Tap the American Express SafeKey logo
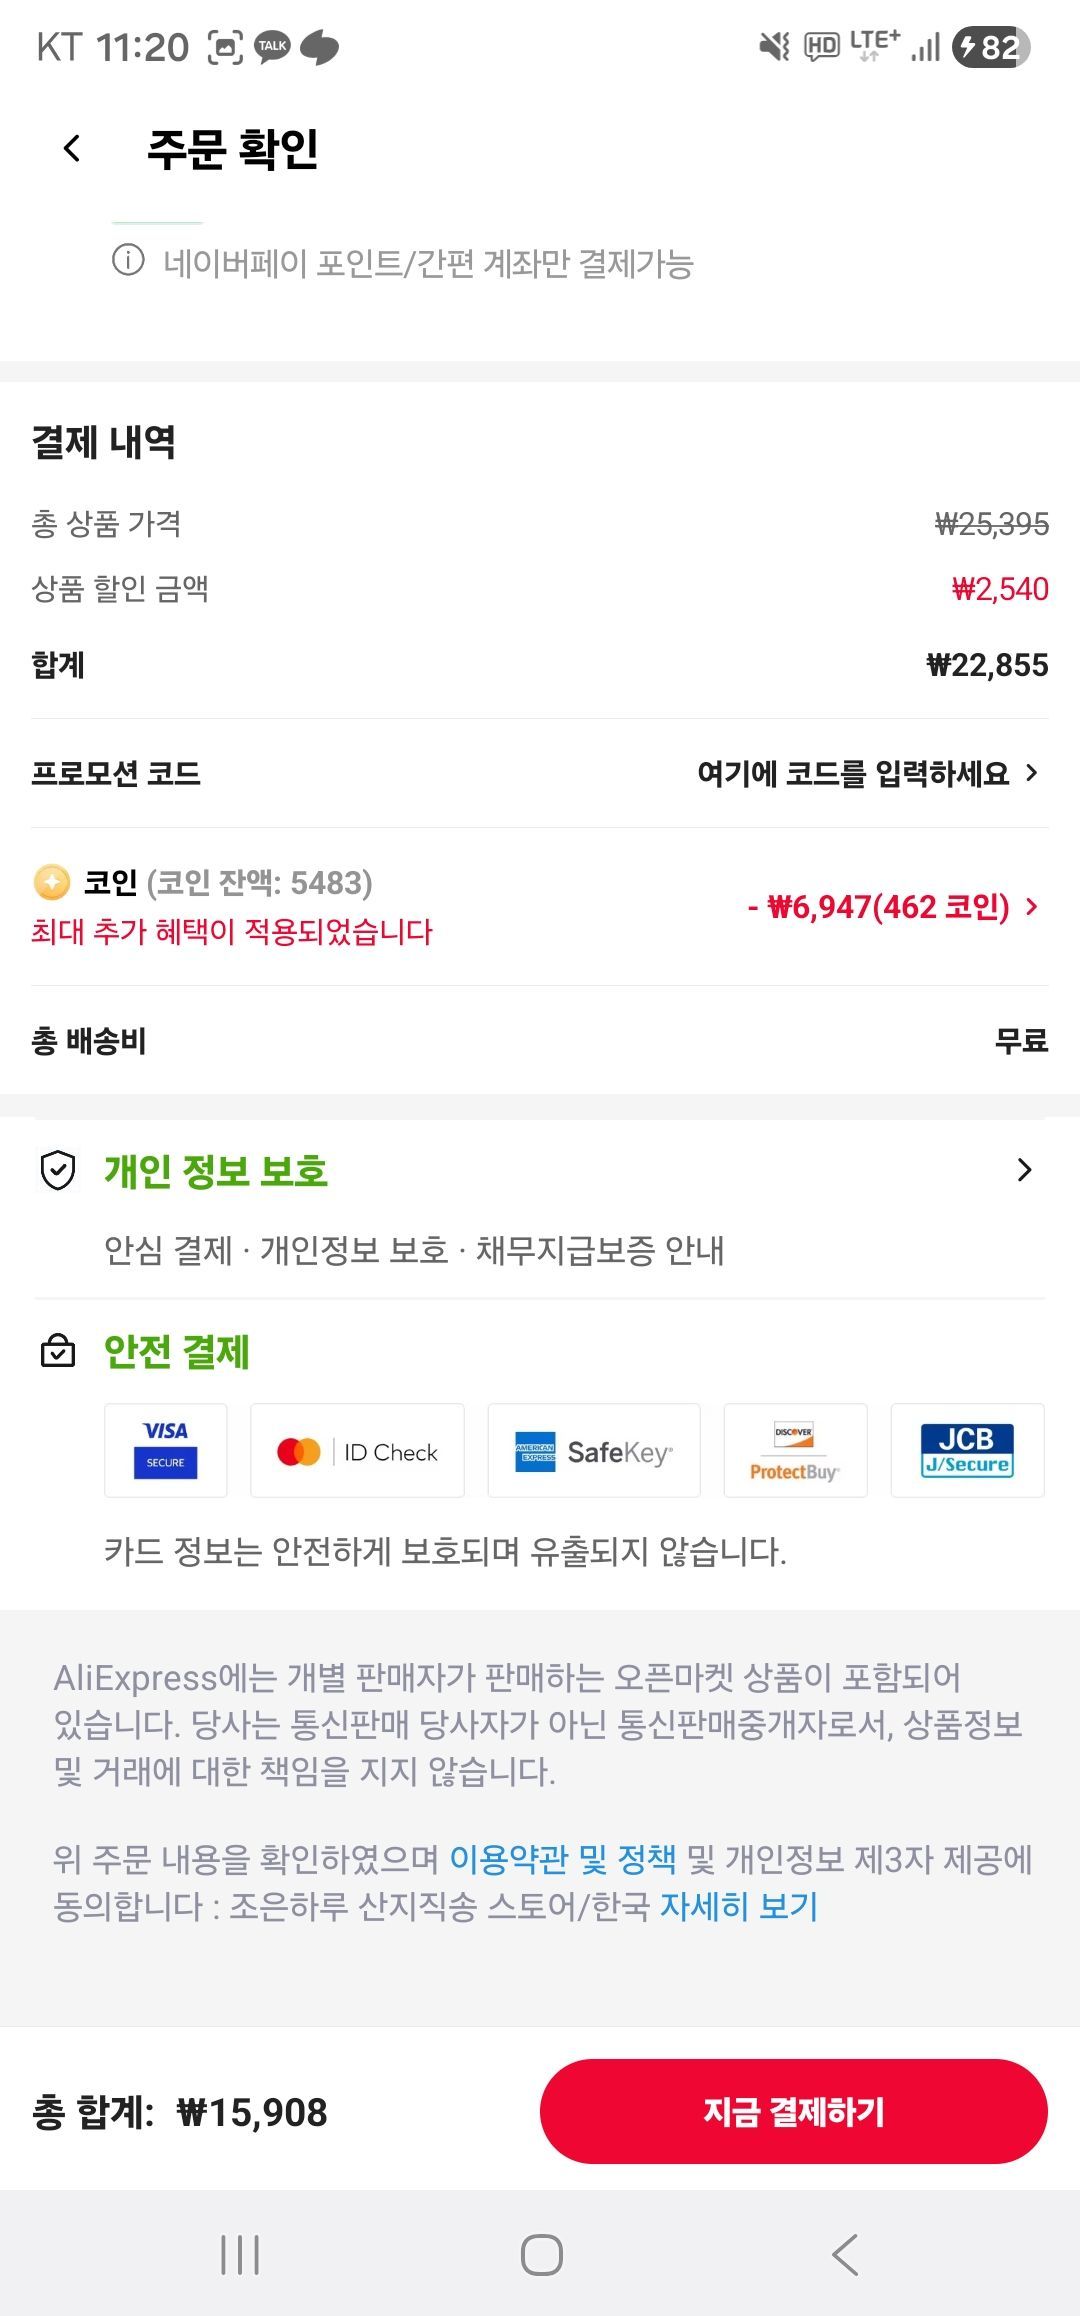This screenshot has width=1080, height=2316. pyautogui.click(x=594, y=1451)
